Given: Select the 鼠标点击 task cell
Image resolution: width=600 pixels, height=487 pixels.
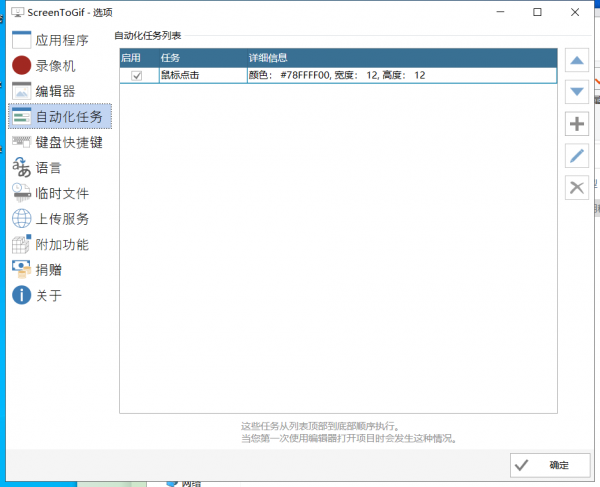Looking at the screenshot, I should click(203, 75).
